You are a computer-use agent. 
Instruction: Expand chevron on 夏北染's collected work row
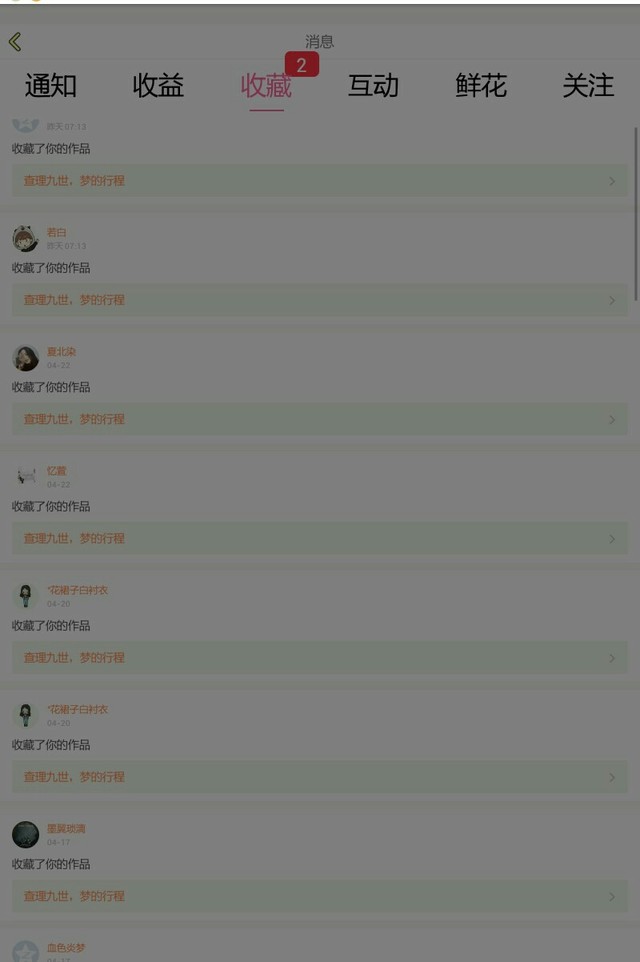(612, 420)
